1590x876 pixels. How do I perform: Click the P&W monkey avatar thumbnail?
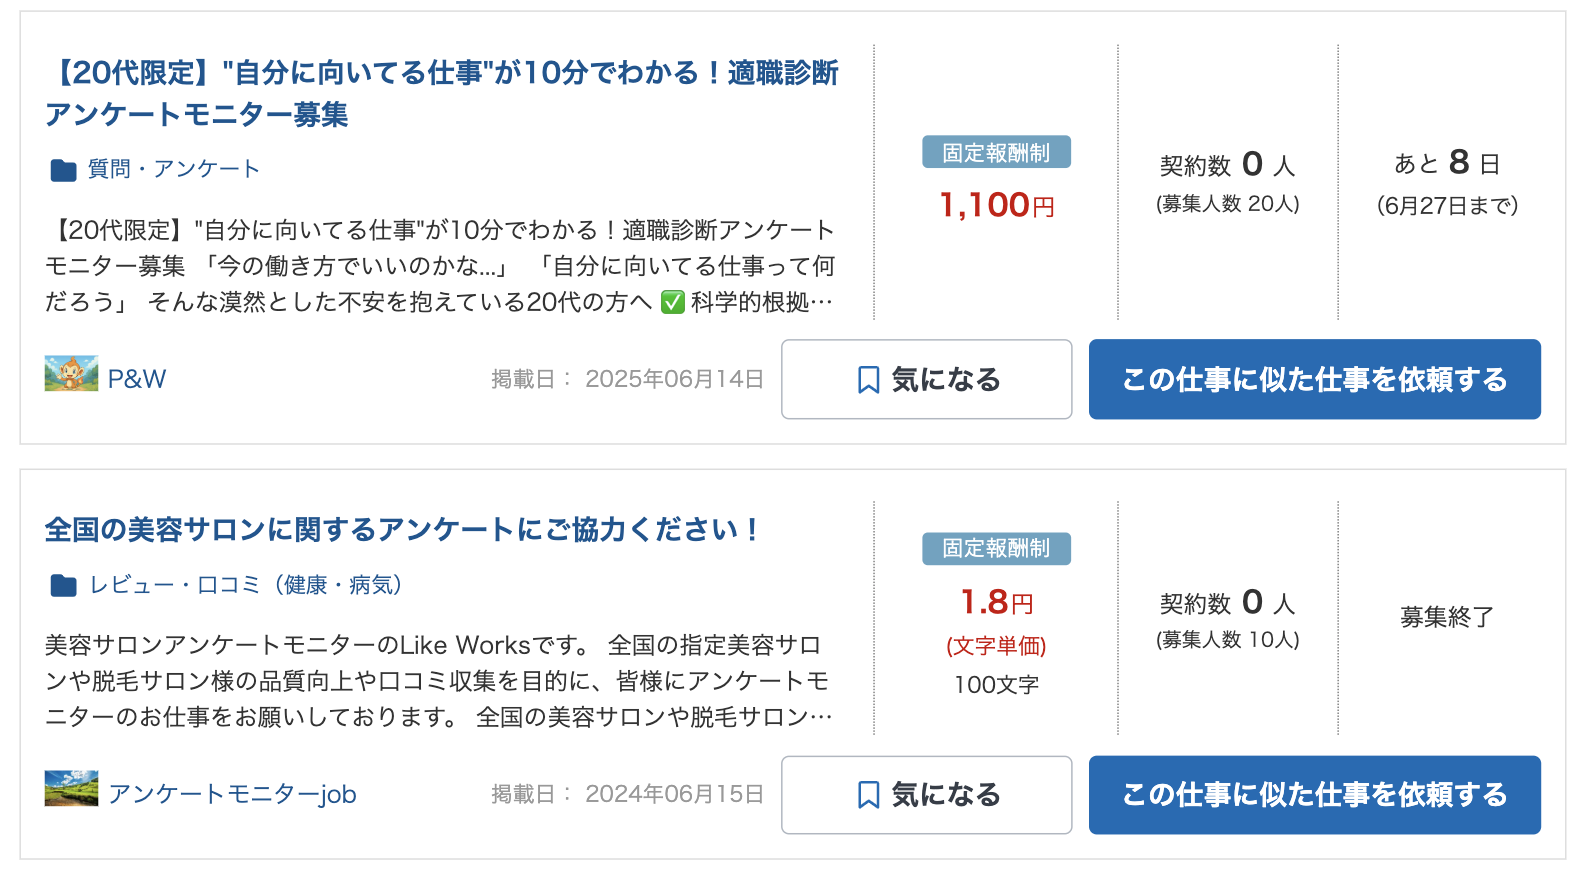(x=71, y=373)
